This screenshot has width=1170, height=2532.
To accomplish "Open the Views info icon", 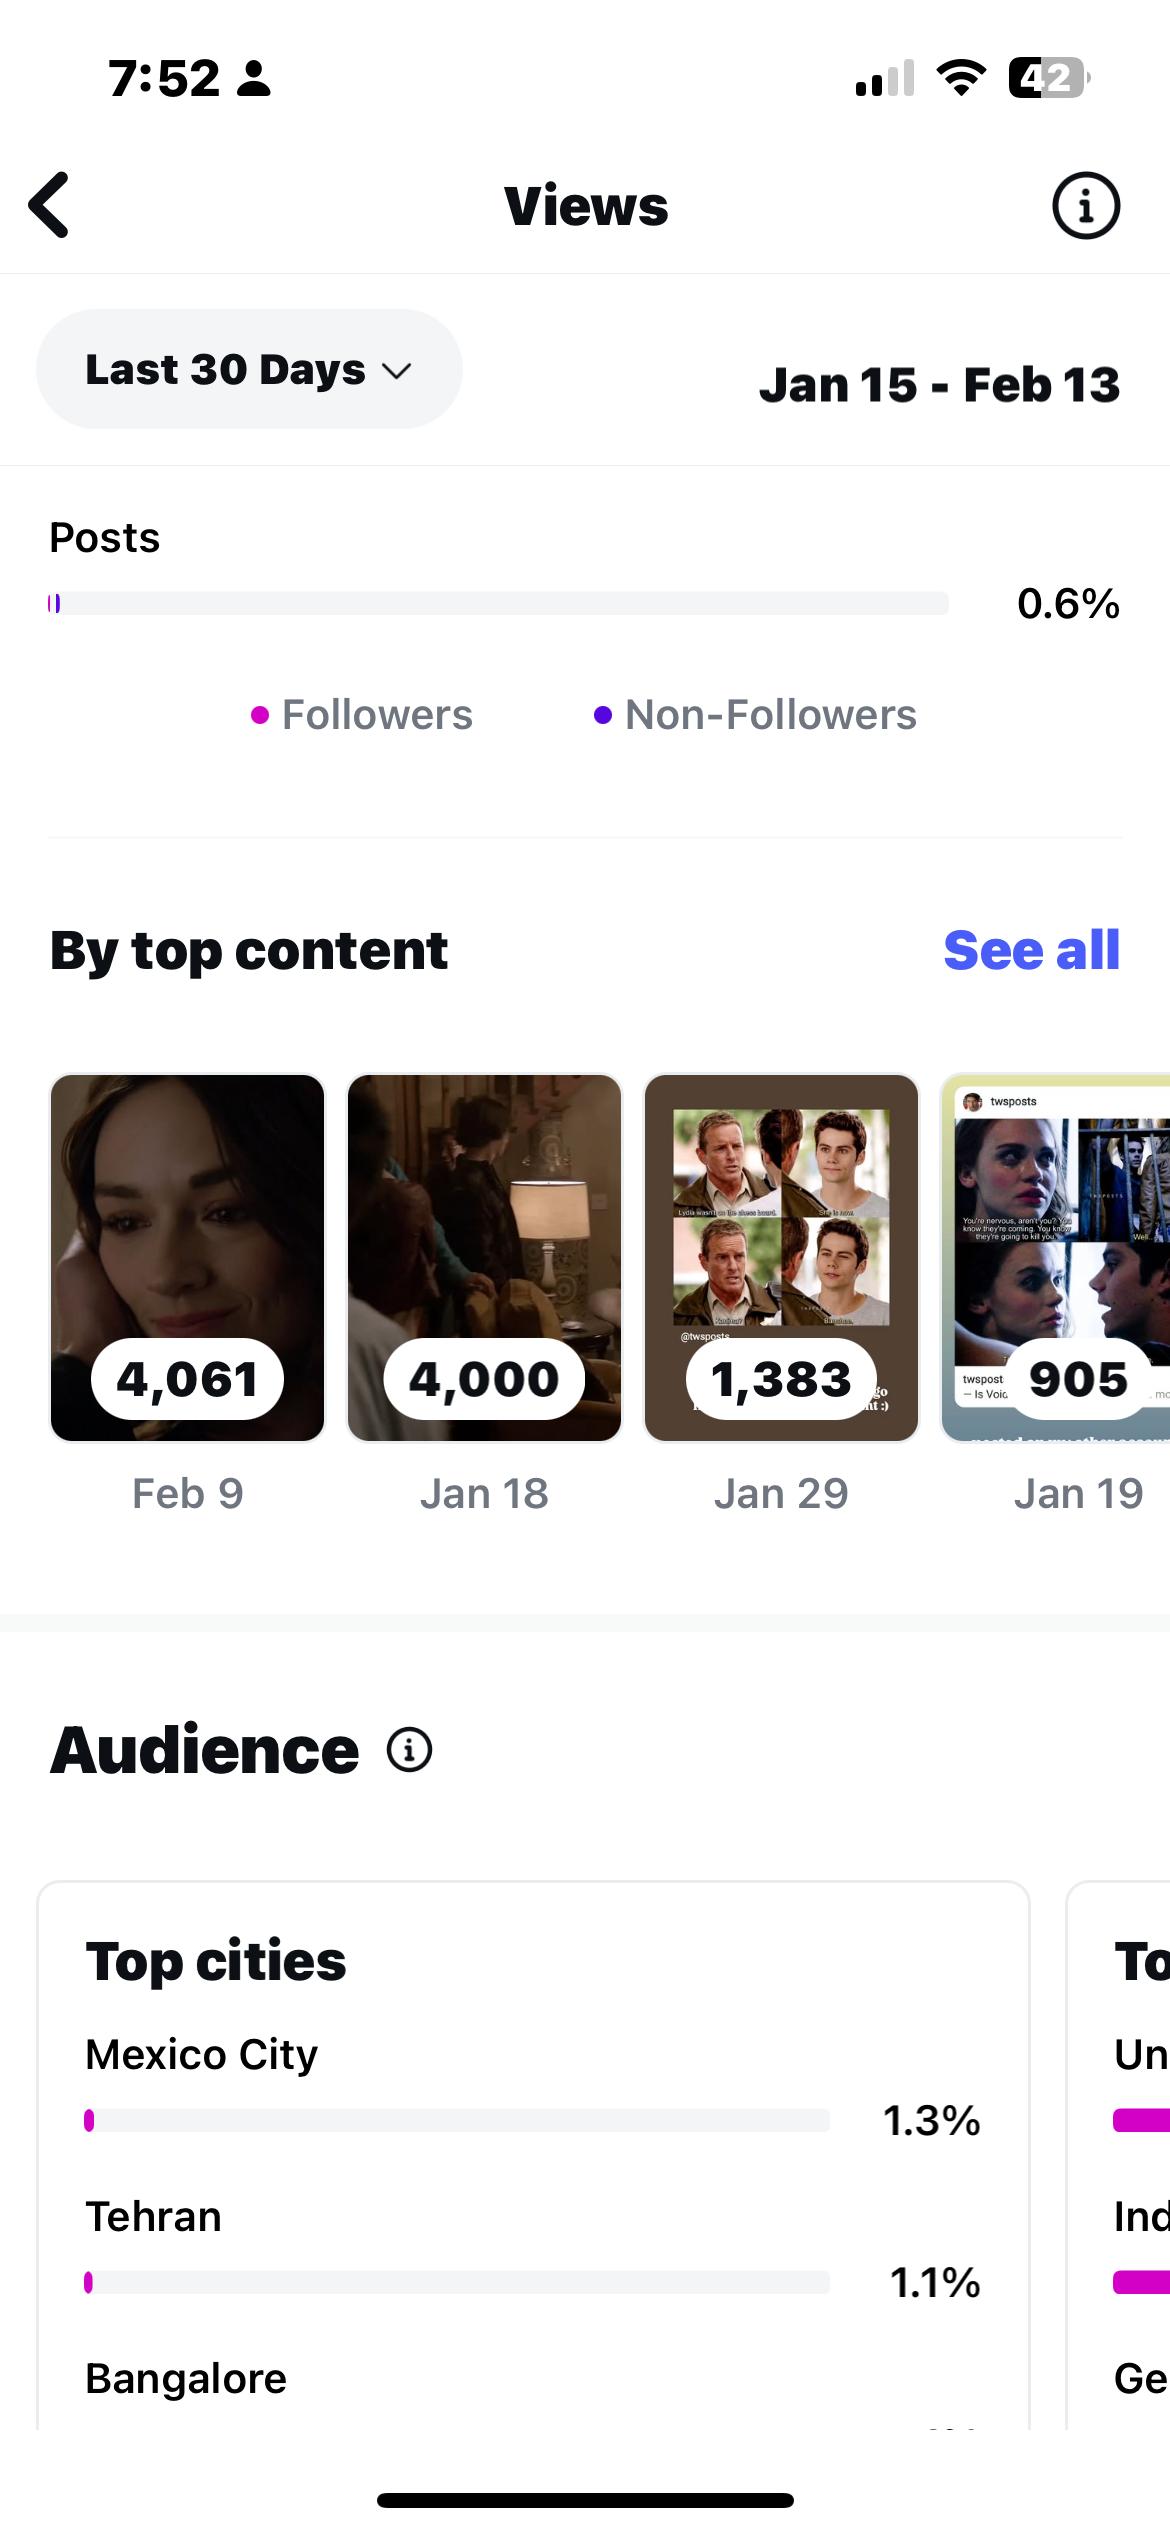I will (x=1085, y=206).
